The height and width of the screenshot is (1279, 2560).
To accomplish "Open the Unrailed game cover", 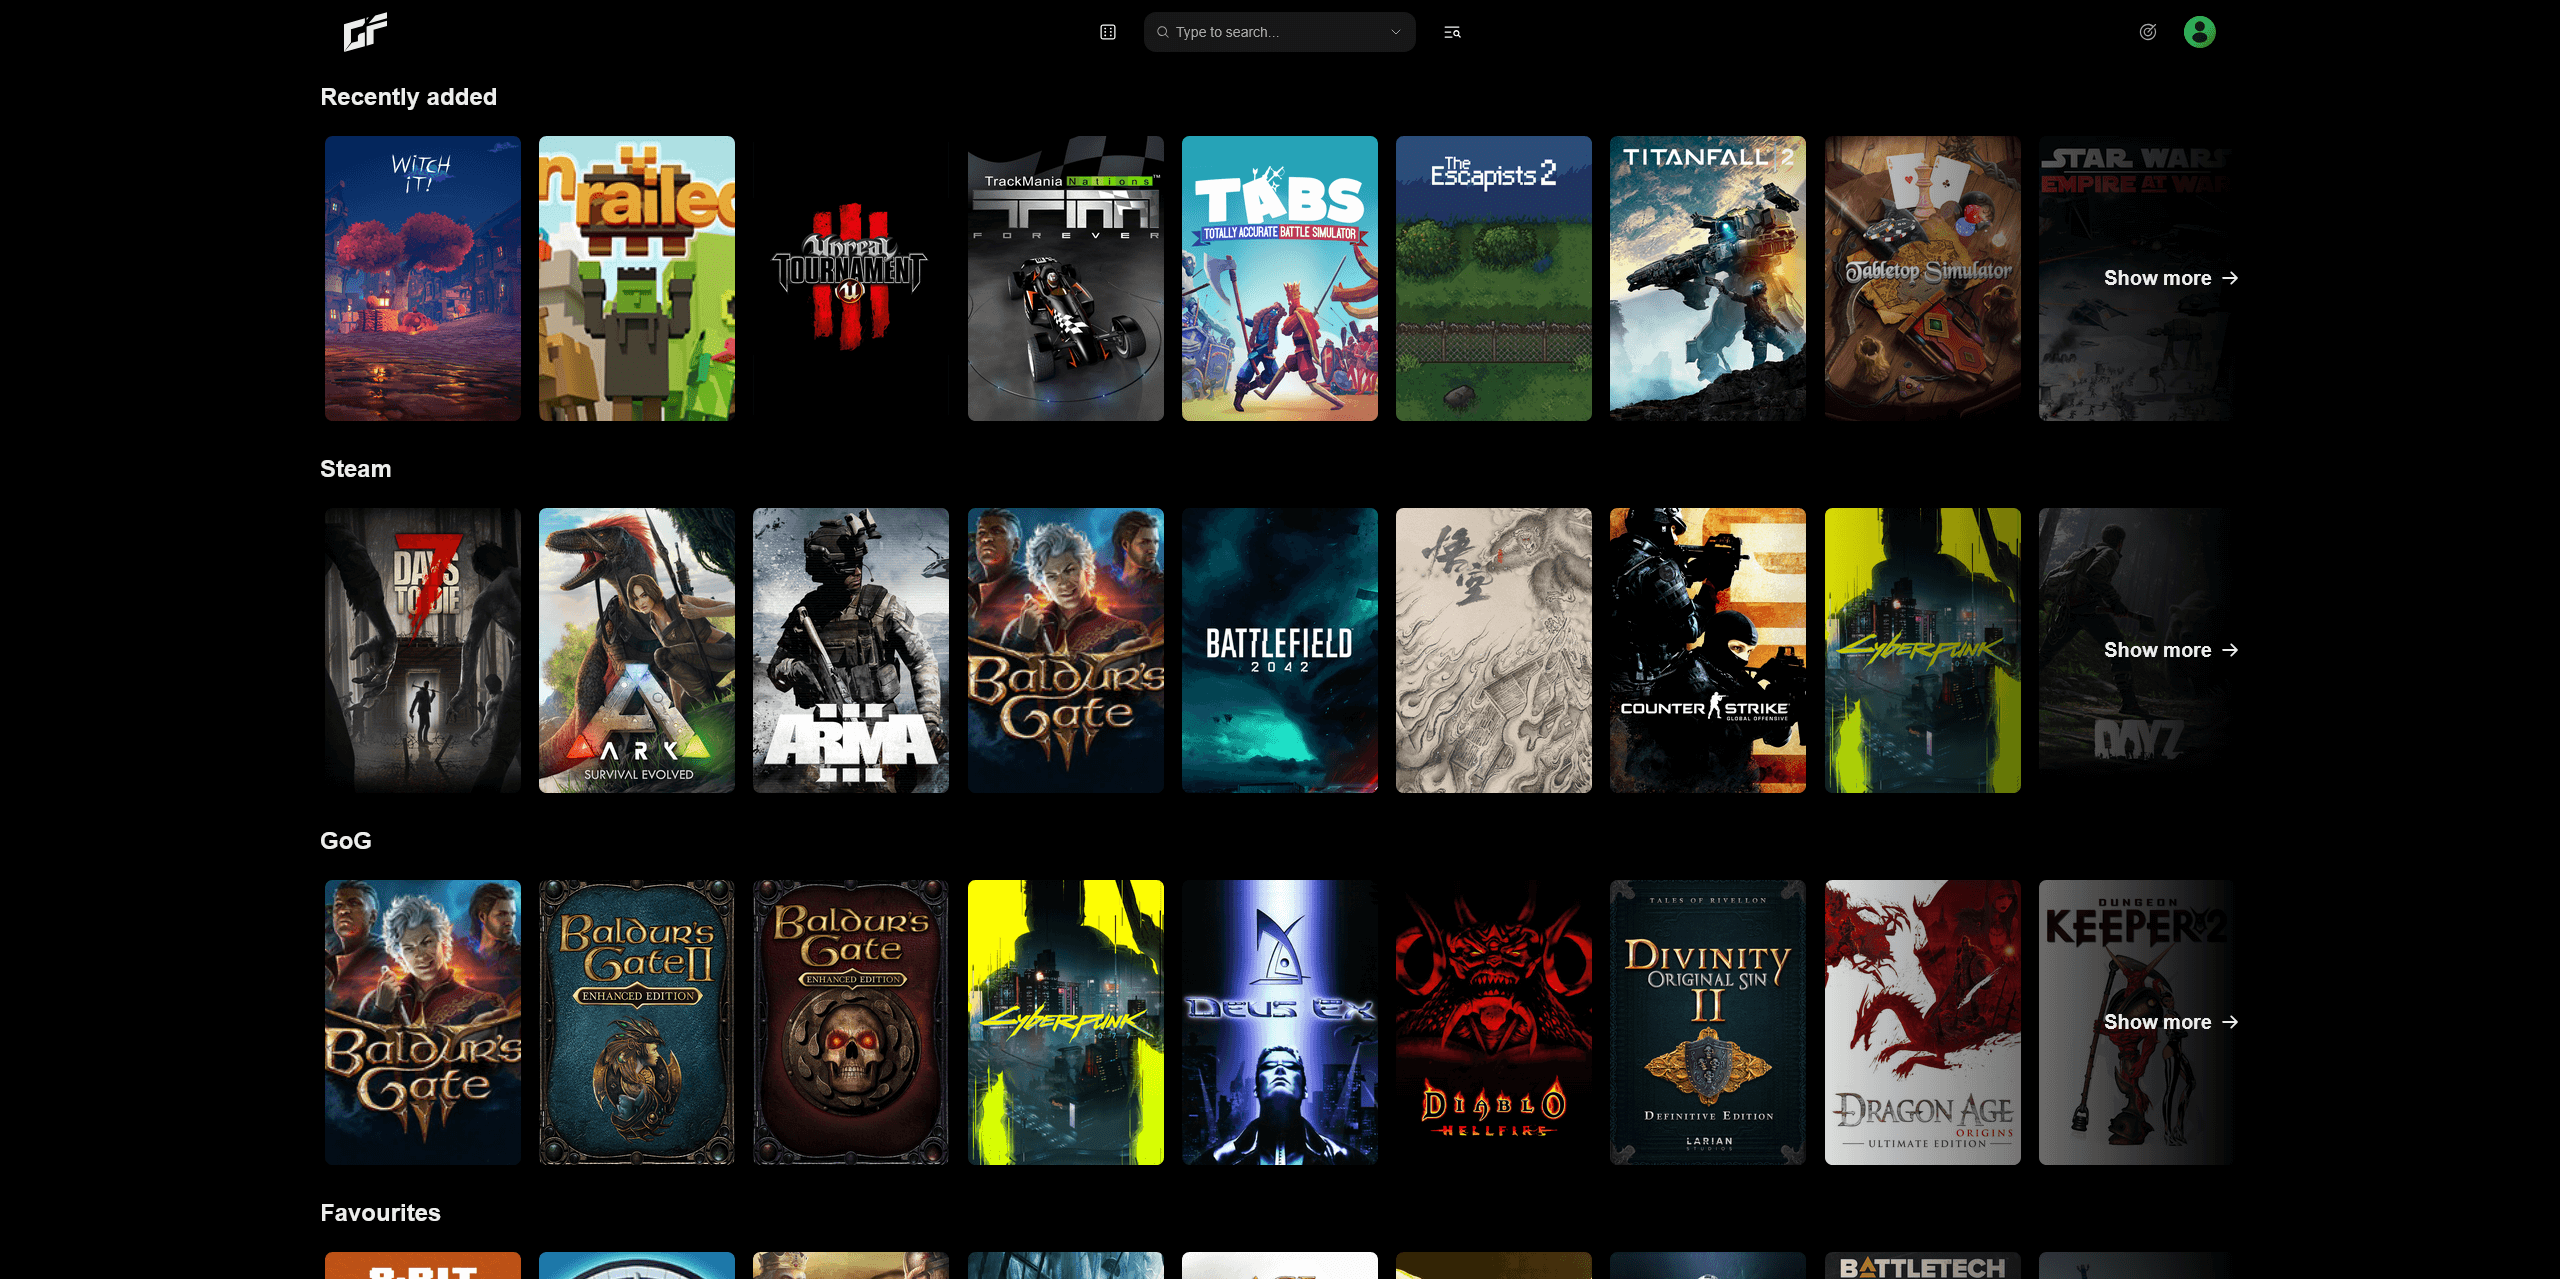I will 637,278.
